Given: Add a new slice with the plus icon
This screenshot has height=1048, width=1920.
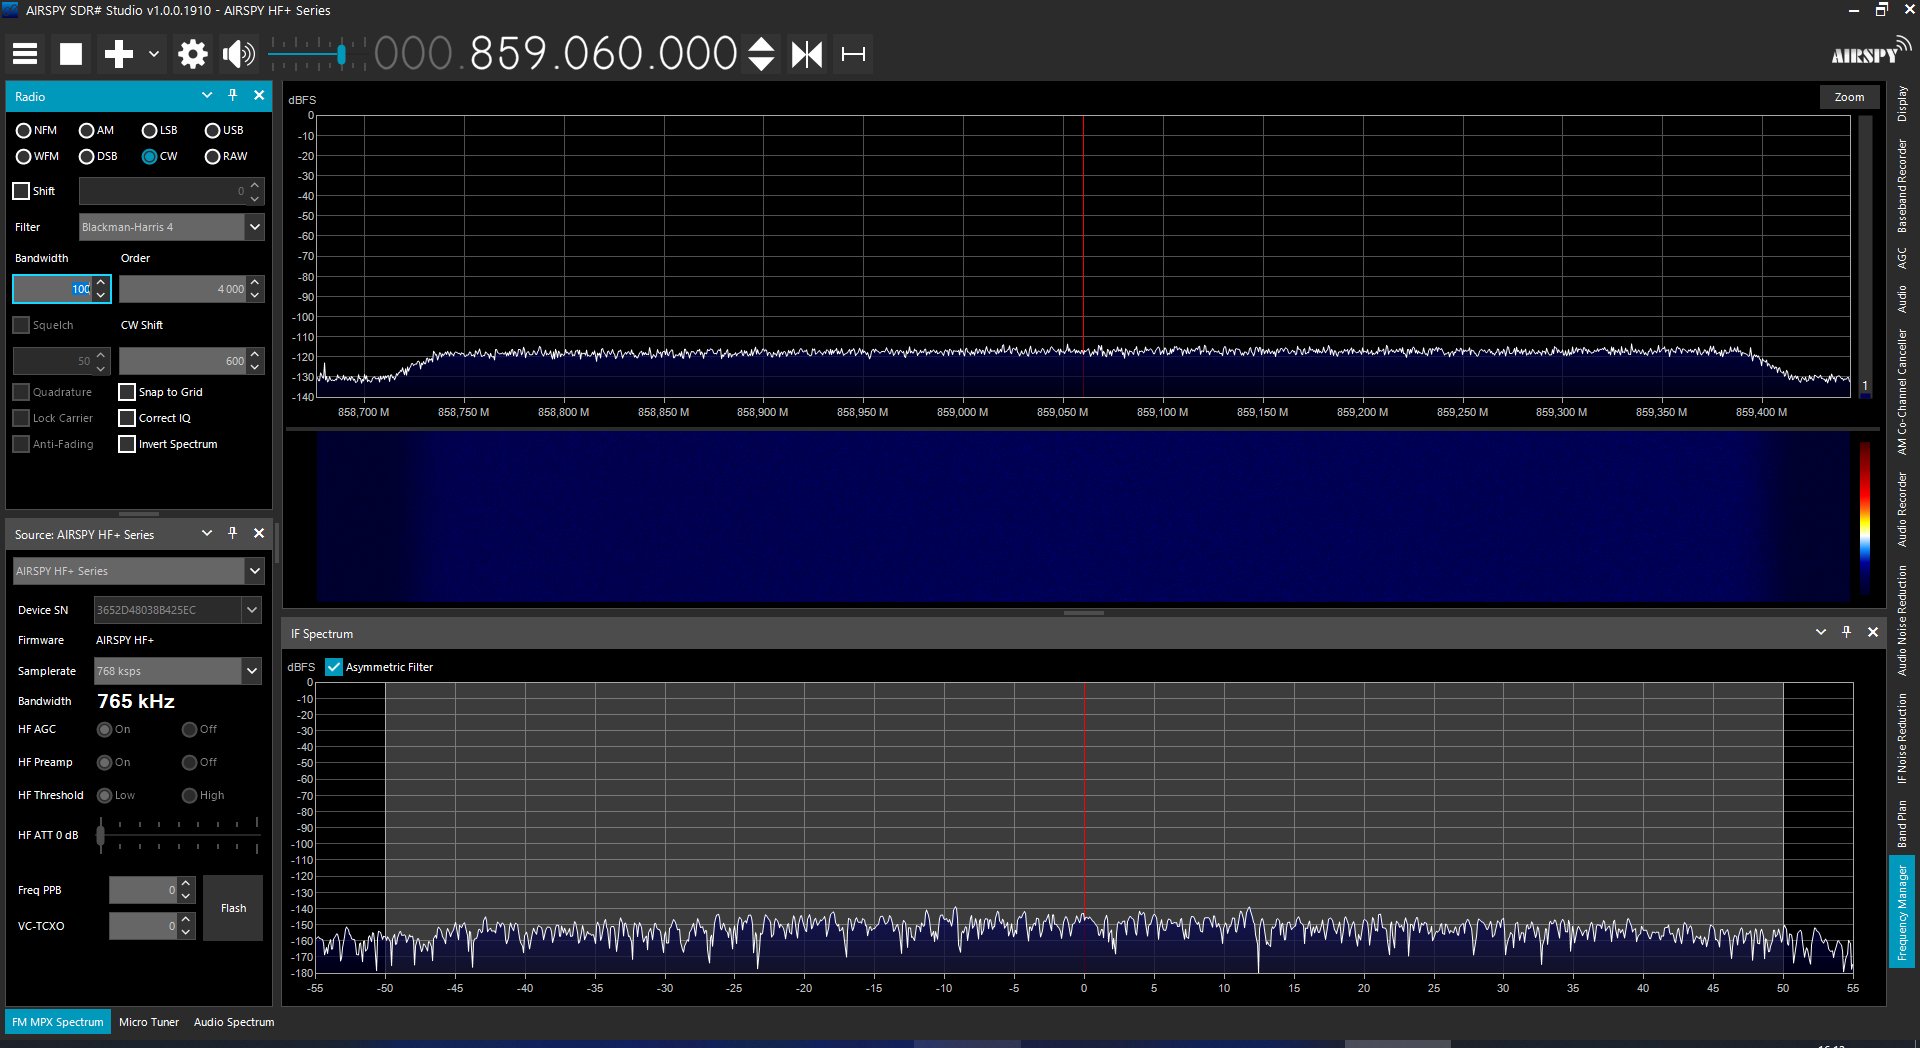Looking at the screenshot, I should pyautogui.click(x=117, y=54).
